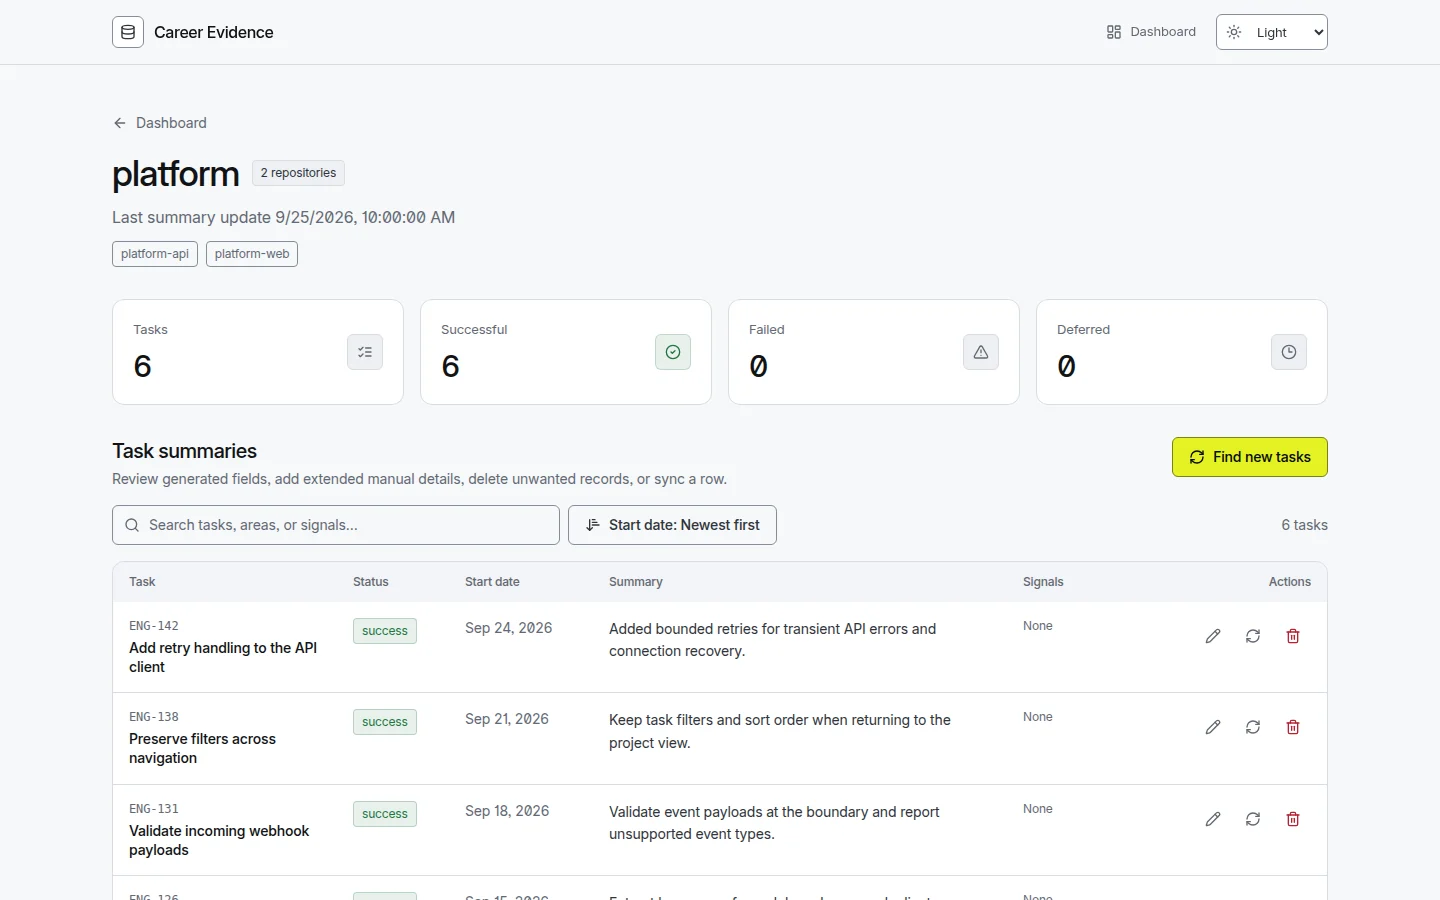Click the Task summaries heading
1440x900 pixels.
185,451
